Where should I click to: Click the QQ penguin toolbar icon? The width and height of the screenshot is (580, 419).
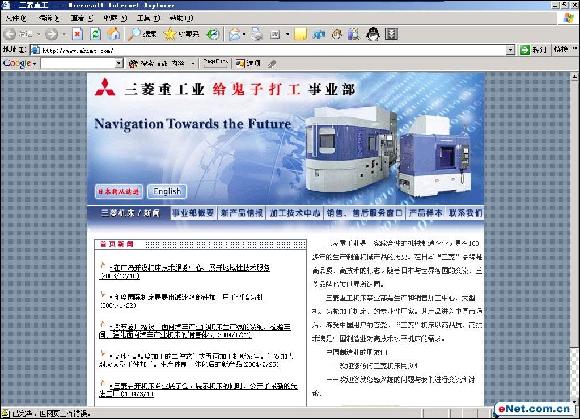pyautogui.click(x=372, y=34)
